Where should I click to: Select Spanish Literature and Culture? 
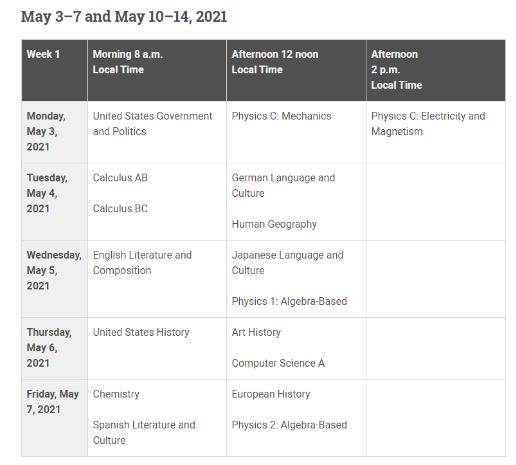click(x=144, y=432)
